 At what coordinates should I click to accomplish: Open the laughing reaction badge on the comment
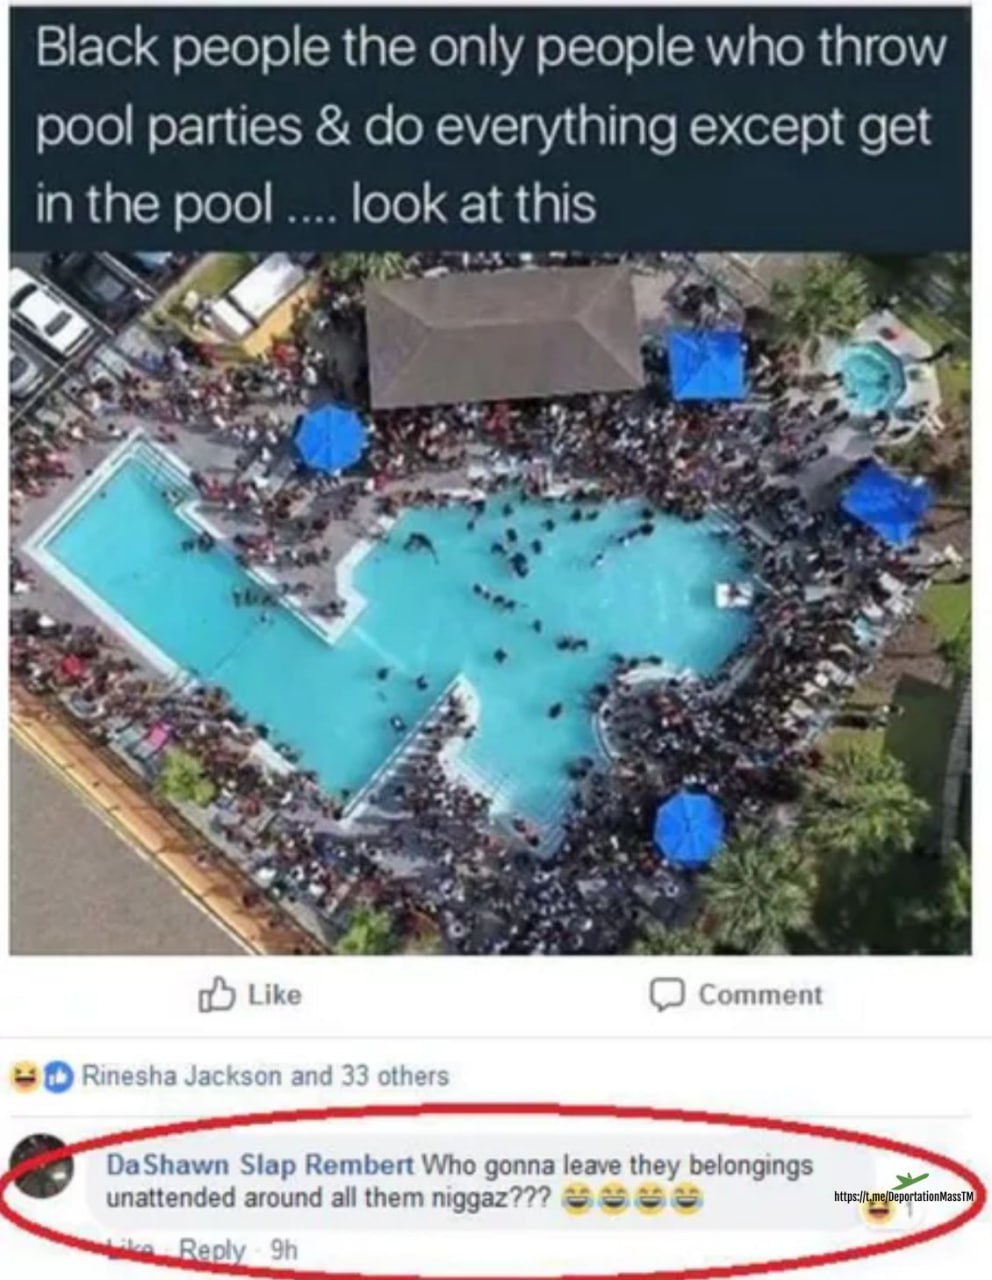[879, 1211]
